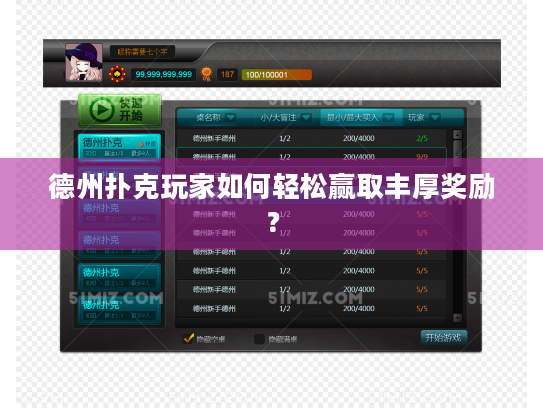The width and height of the screenshot is (543, 408).
Task: Toggle the checked 隐藏空桌 checkbox
Action: point(188,338)
